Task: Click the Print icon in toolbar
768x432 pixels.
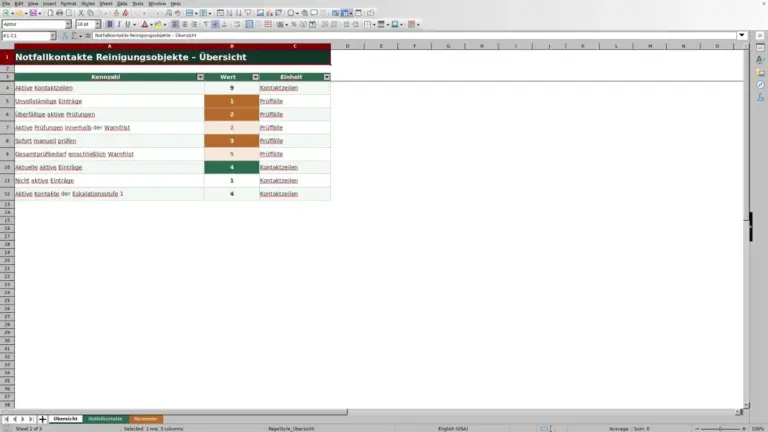Action: point(59,13)
